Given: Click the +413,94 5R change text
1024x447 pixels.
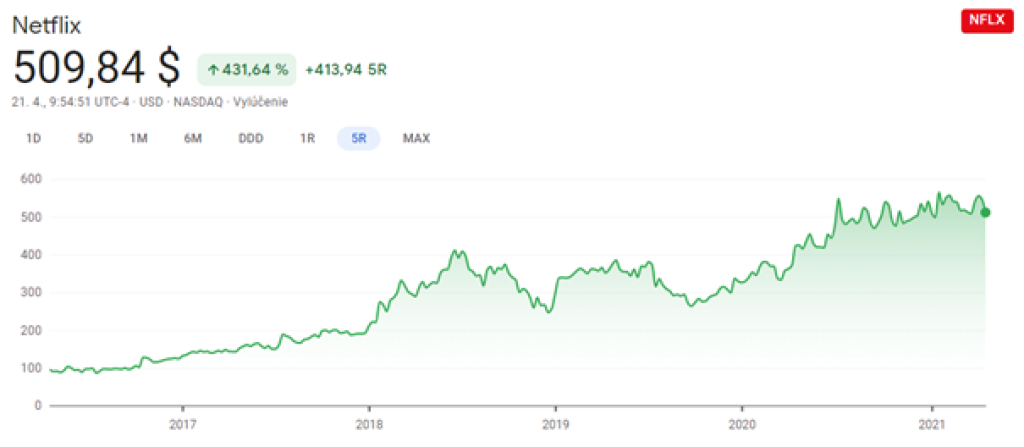Looking at the screenshot, I should click(345, 70).
